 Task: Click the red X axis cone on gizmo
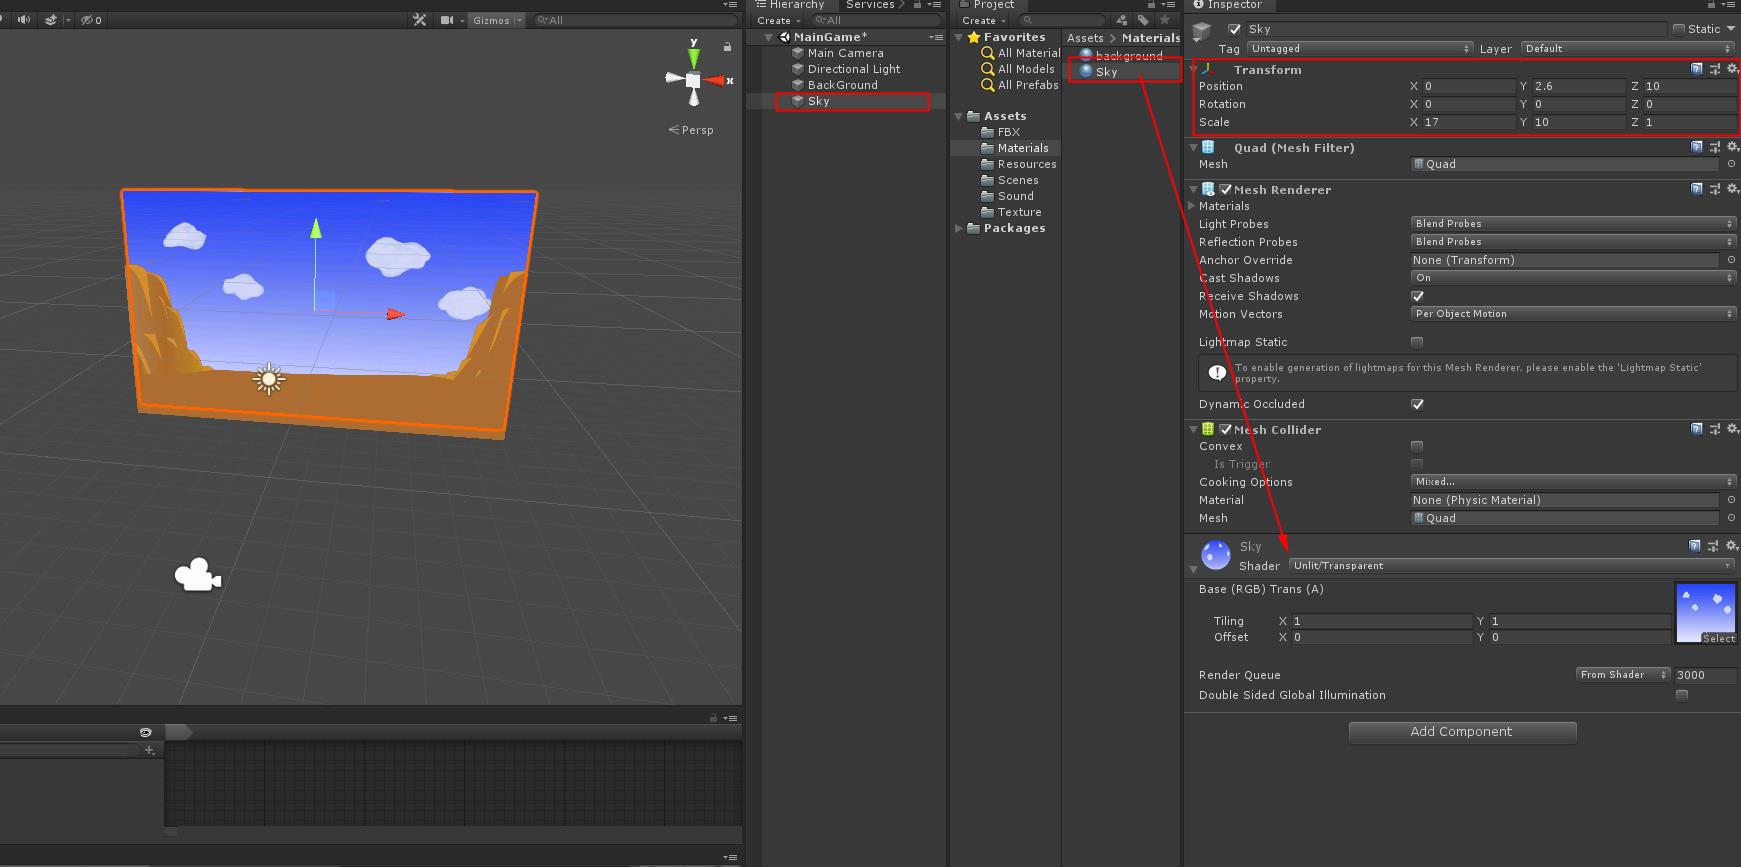point(716,80)
